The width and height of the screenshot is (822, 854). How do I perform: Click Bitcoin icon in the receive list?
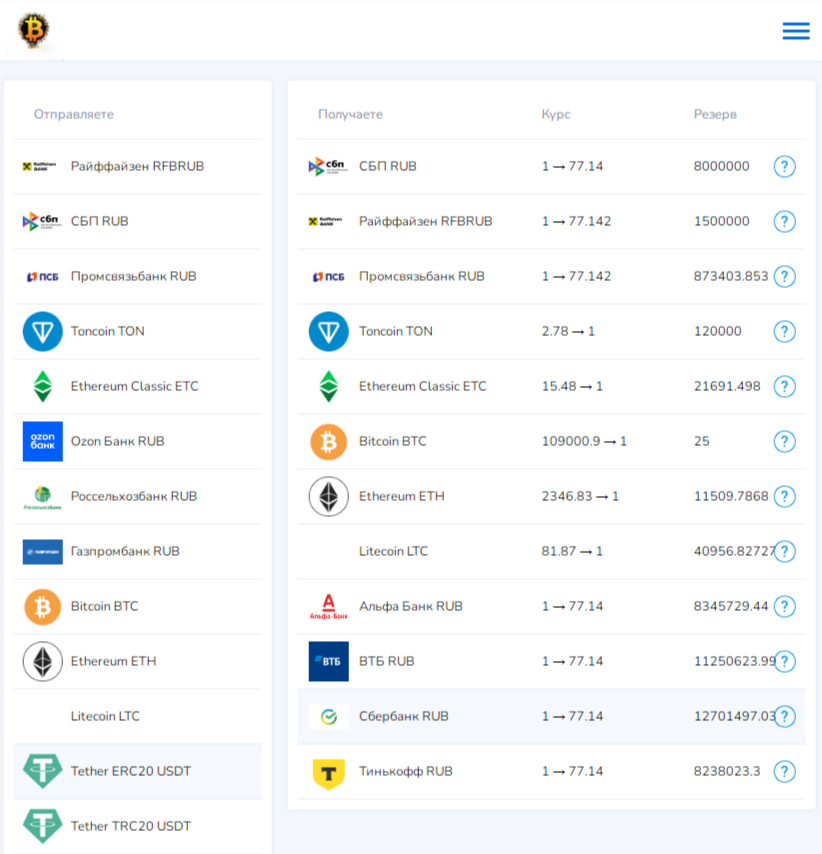(x=328, y=441)
